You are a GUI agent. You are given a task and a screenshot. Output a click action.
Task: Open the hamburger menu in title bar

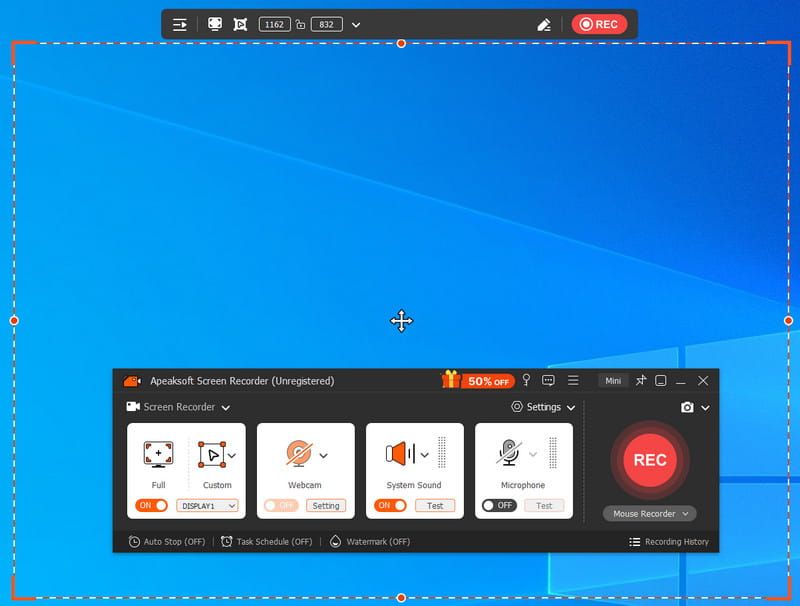tap(573, 381)
